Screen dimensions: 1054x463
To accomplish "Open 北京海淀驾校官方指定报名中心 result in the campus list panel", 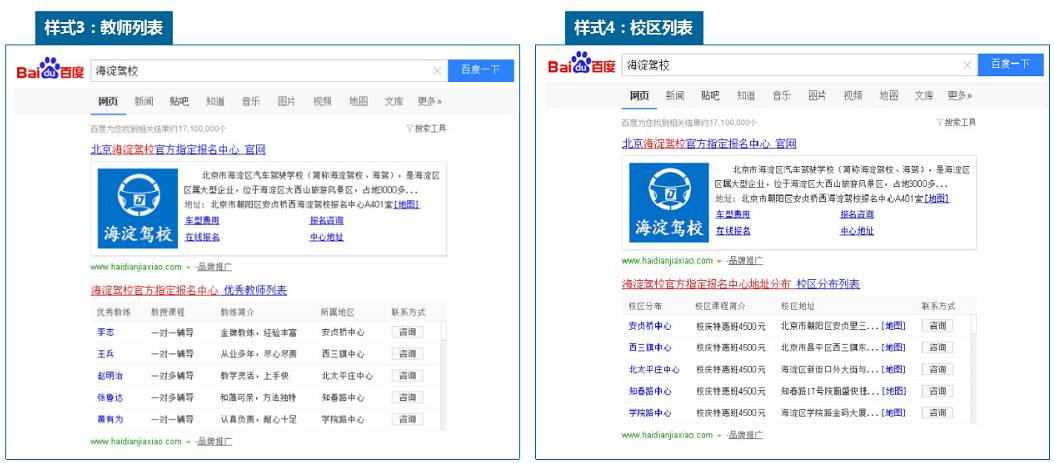I will 709,143.
